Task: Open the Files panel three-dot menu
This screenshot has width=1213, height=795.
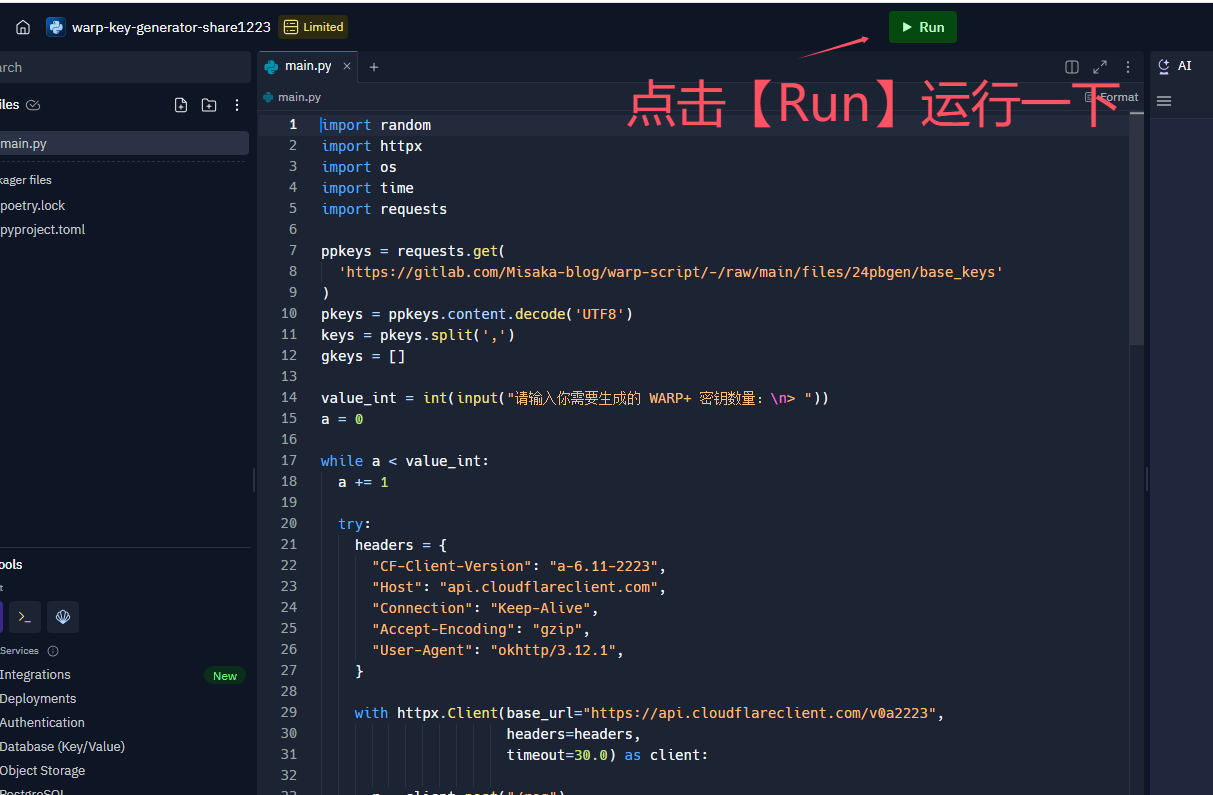Action: tap(237, 105)
